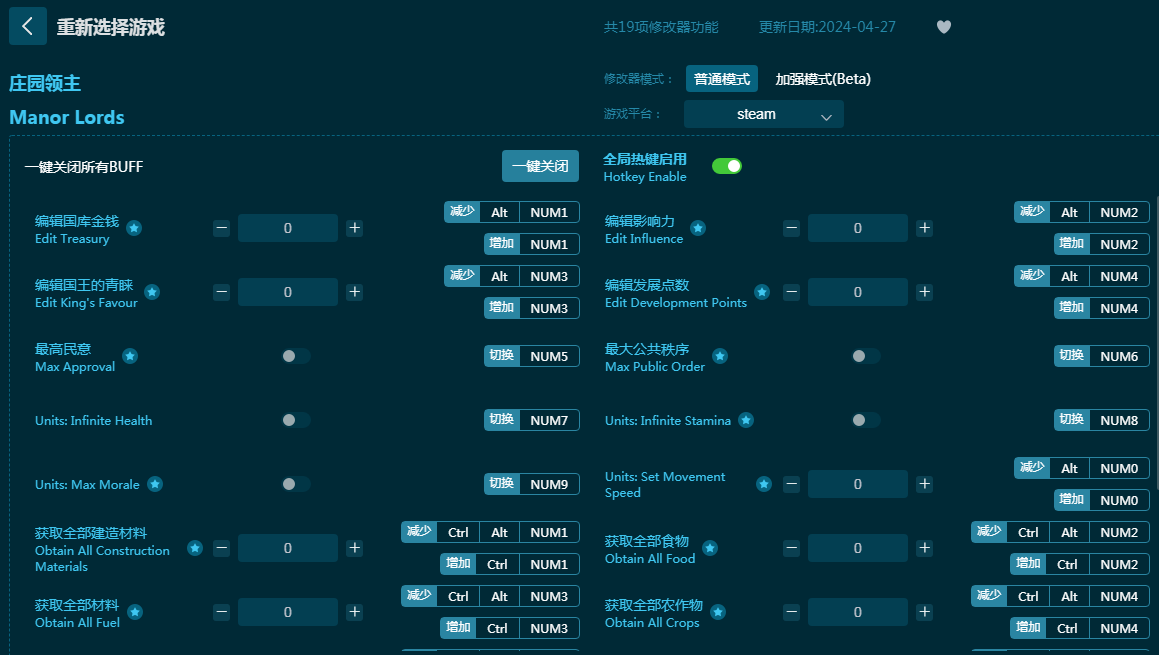Click star next to Units: Set Movement Speed
This screenshot has height=655, width=1159.
[x=764, y=484]
